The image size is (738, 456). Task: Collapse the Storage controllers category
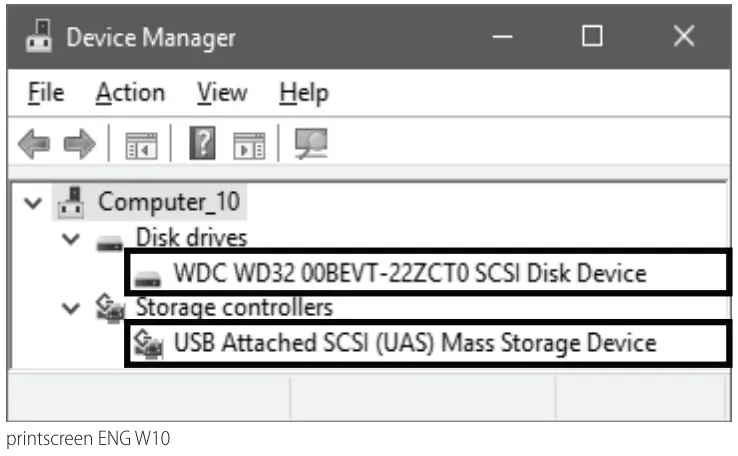pos(69,308)
